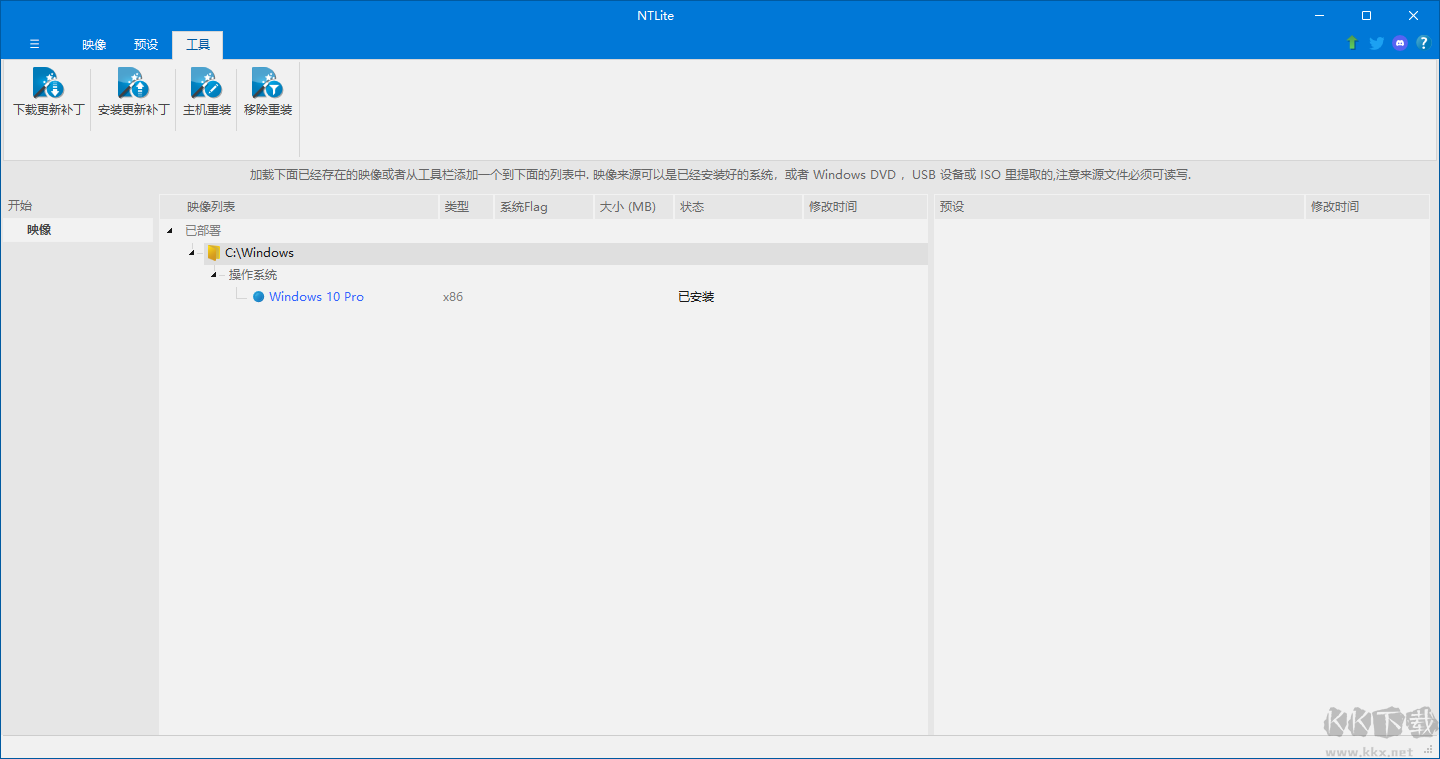Click the 已部署 group label
Image resolution: width=1440 pixels, height=759 pixels.
203,231
